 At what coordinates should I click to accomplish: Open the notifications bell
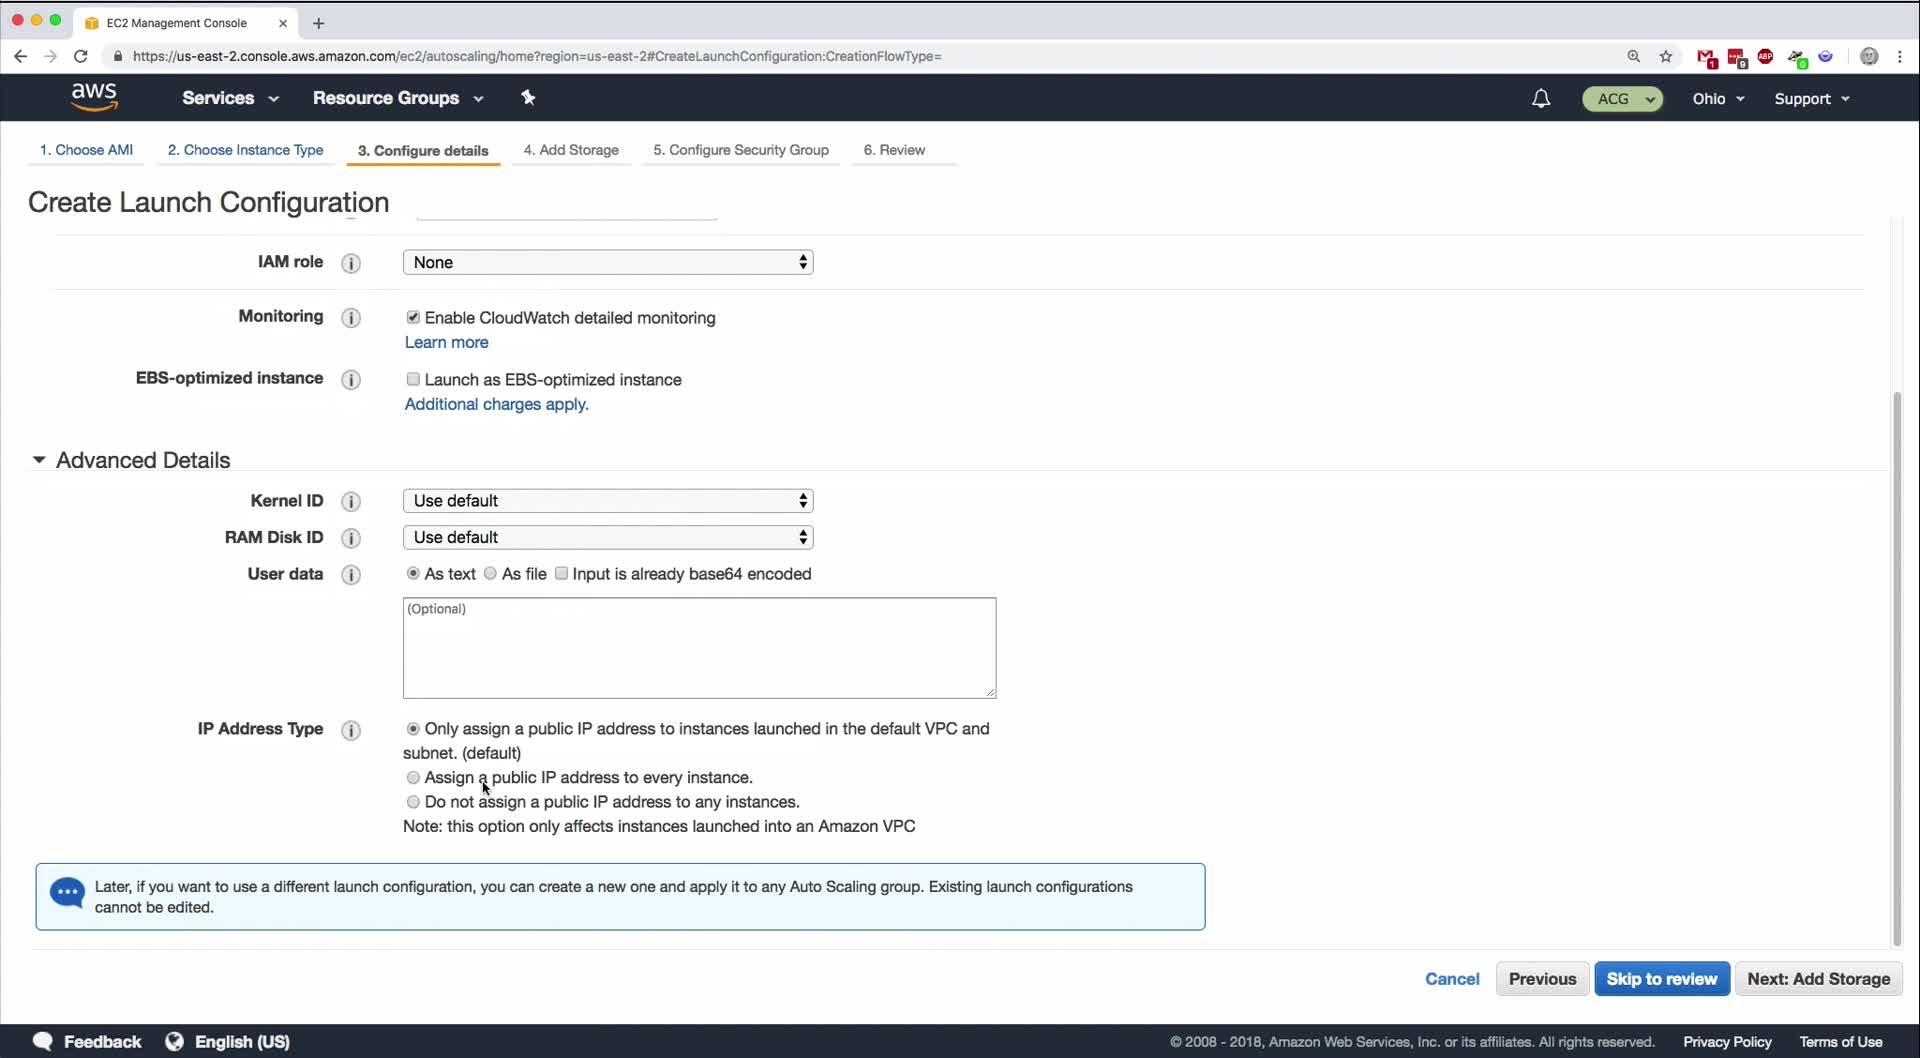tap(1541, 98)
